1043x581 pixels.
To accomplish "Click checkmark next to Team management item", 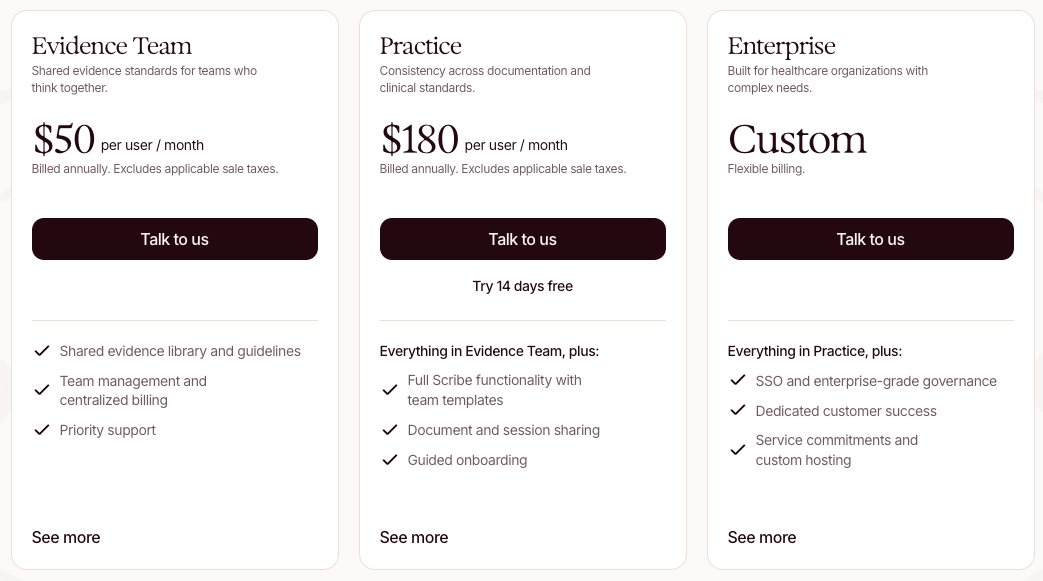I will click(42, 390).
